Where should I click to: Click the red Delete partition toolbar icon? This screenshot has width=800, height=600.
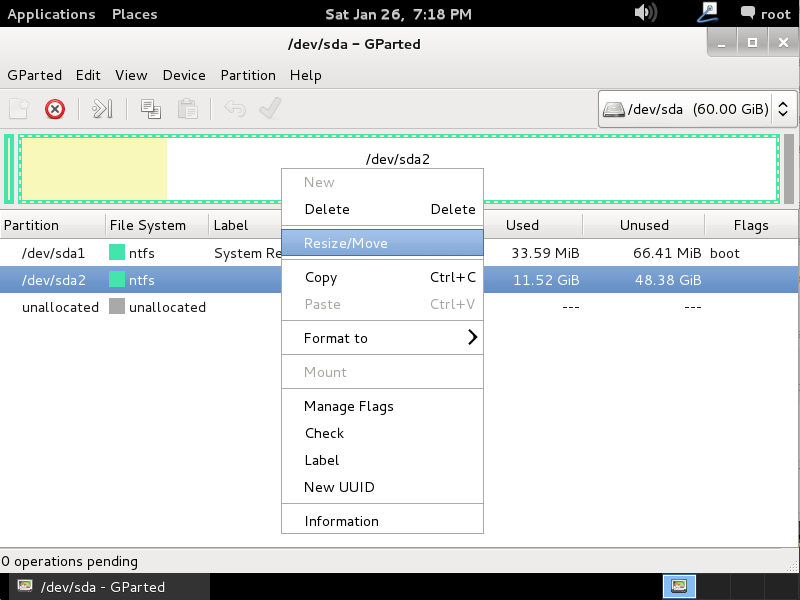(x=55, y=109)
